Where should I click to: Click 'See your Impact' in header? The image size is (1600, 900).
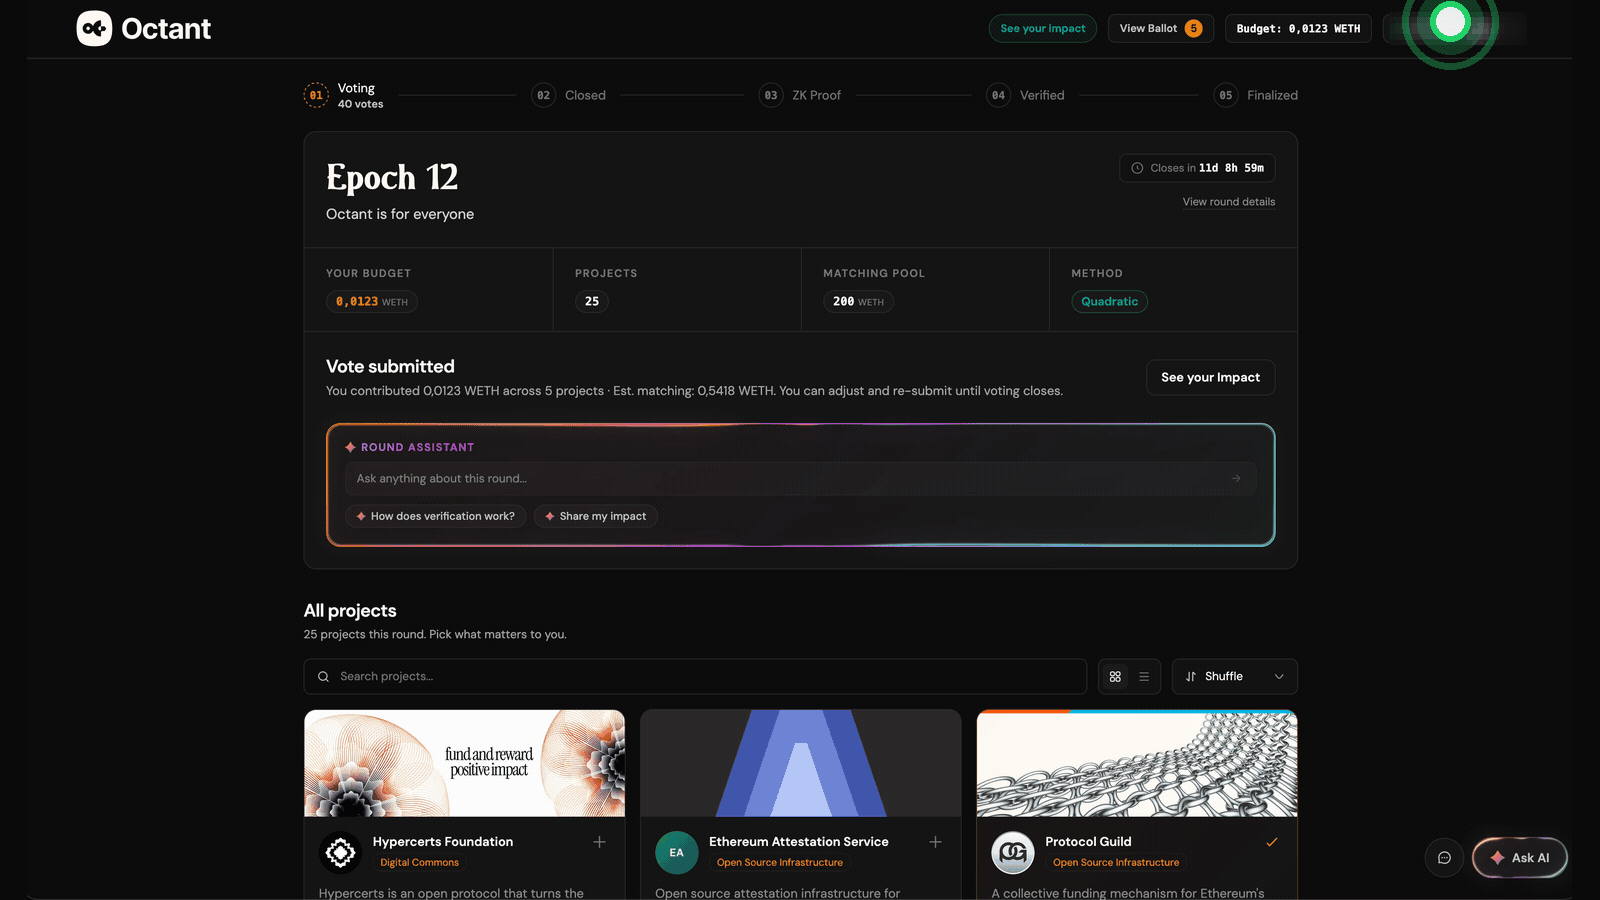[1042, 28]
